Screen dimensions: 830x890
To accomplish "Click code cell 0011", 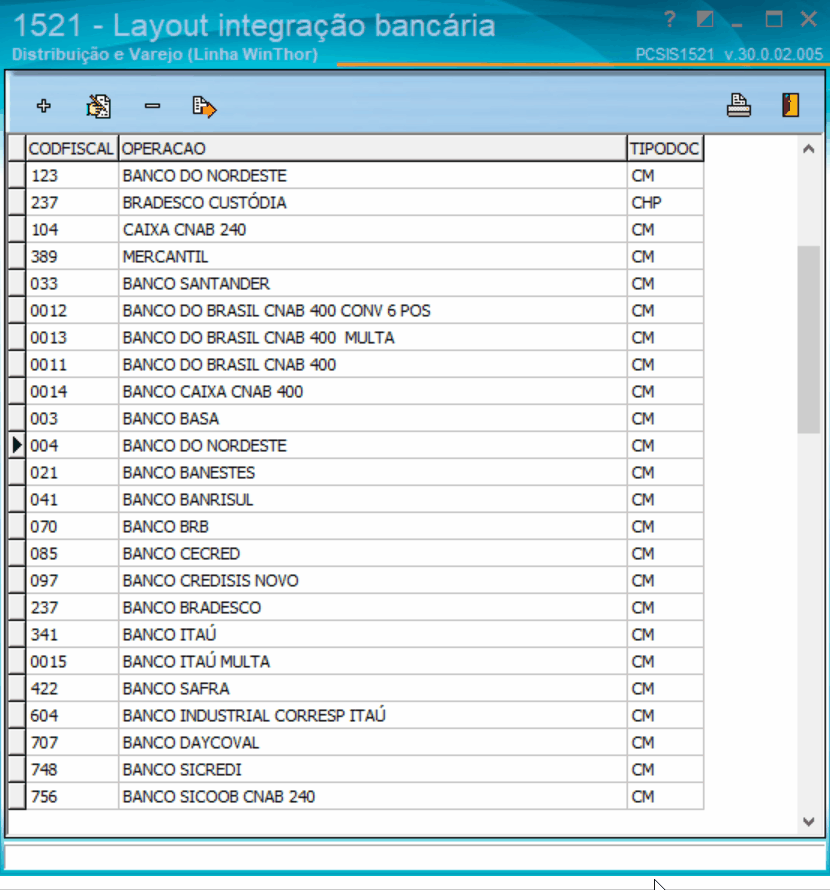I will pyautogui.click(x=72, y=364).
